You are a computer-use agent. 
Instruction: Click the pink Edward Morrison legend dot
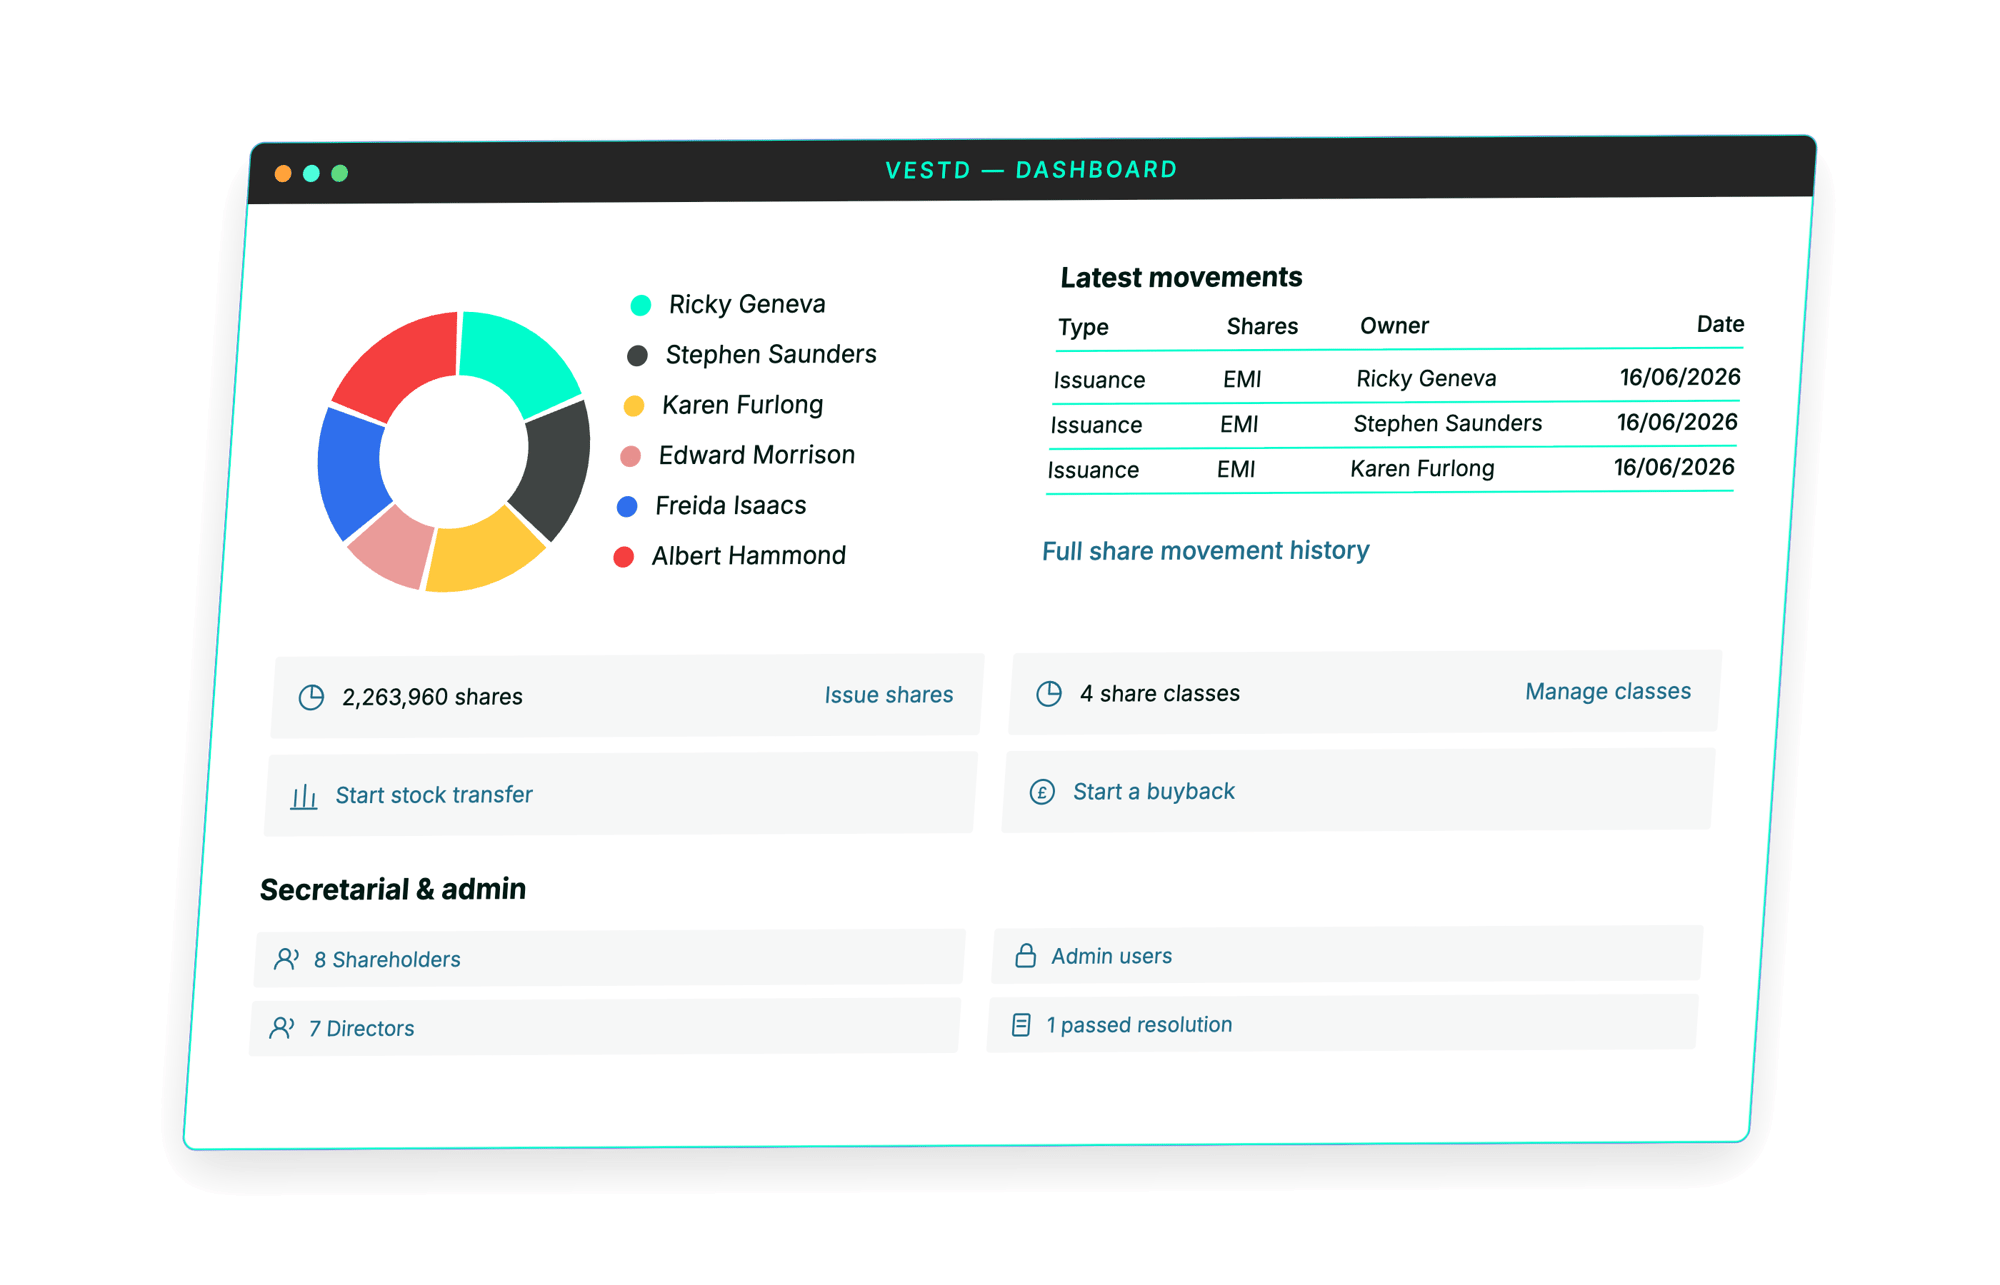[630, 456]
